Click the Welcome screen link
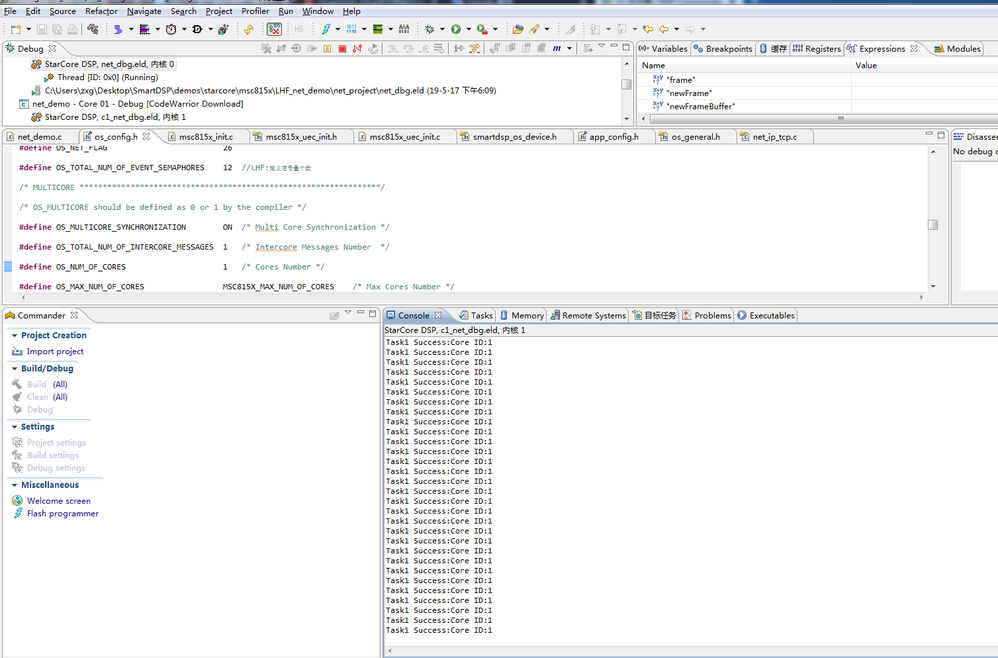Viewport: 998px width, 658px height. [59, 501]
